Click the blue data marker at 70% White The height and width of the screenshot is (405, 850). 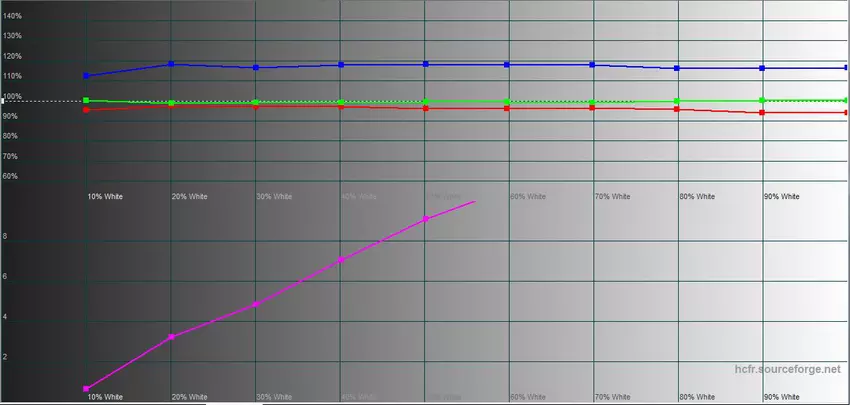pos(593,64)
